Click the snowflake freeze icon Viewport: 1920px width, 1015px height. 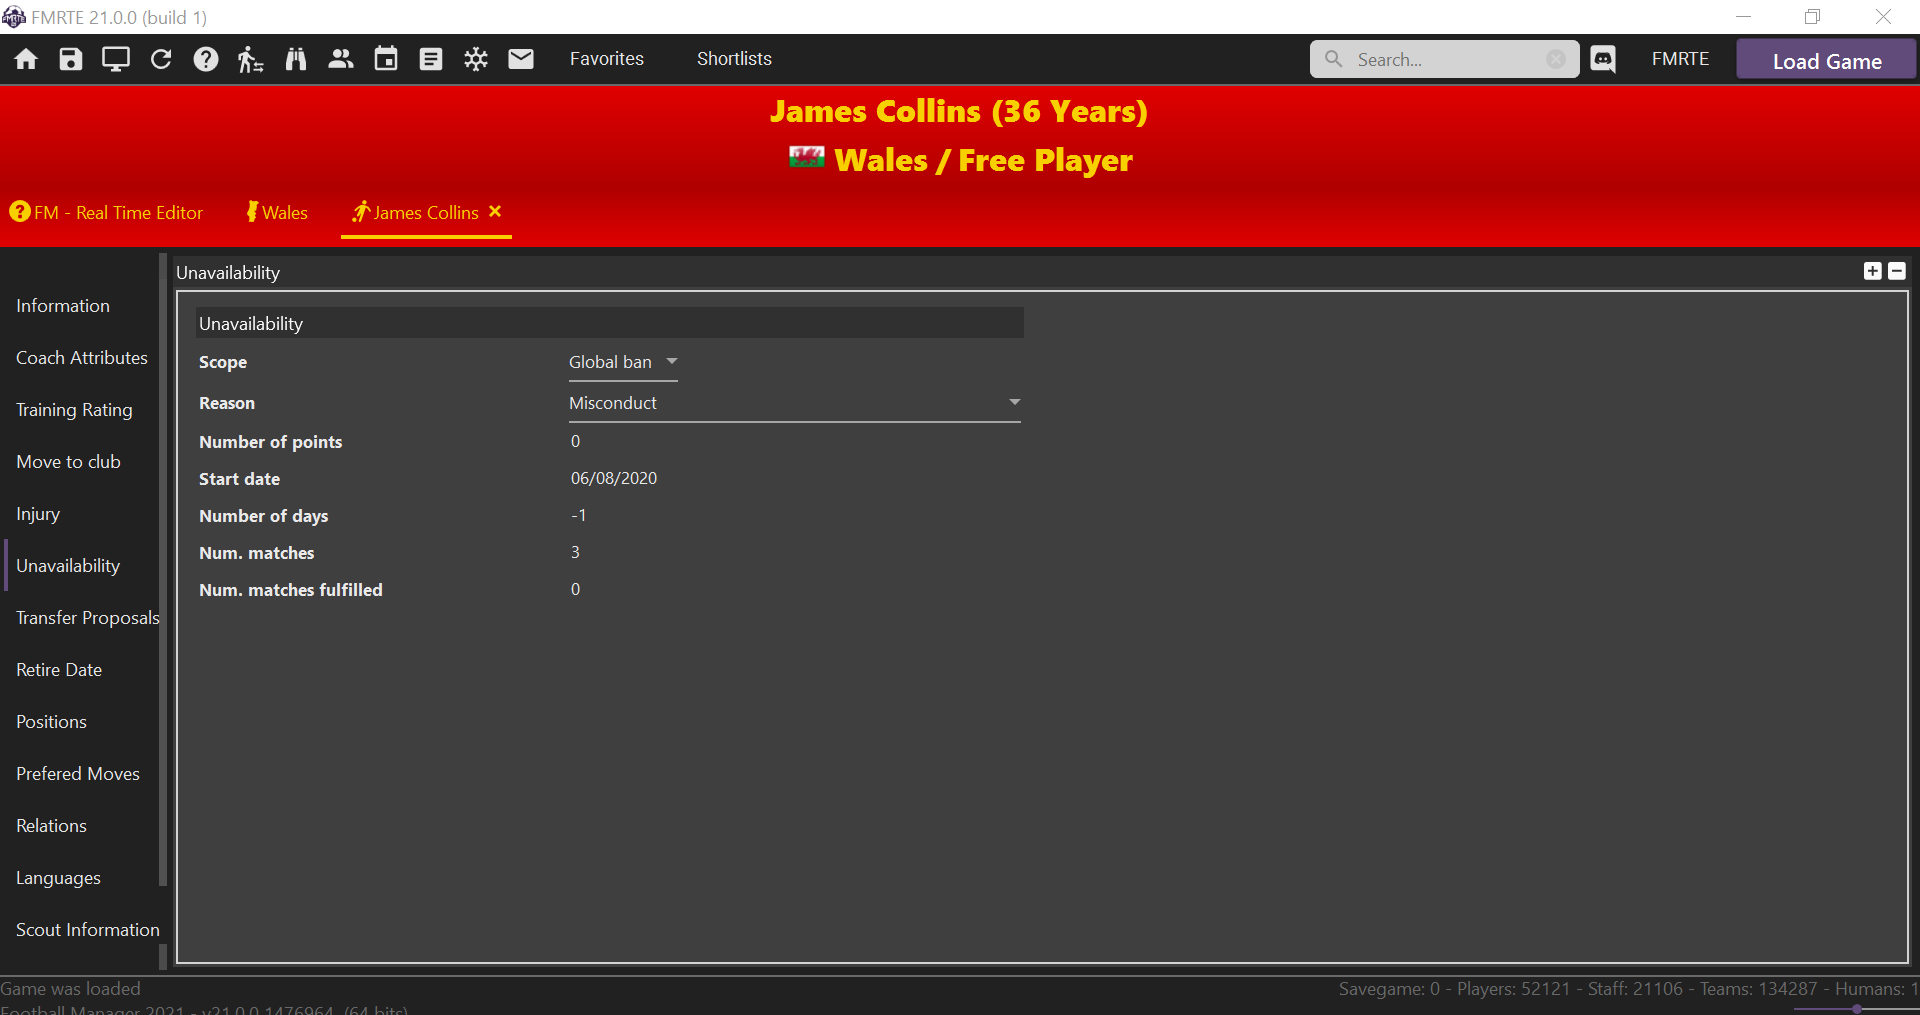point(476,59)
